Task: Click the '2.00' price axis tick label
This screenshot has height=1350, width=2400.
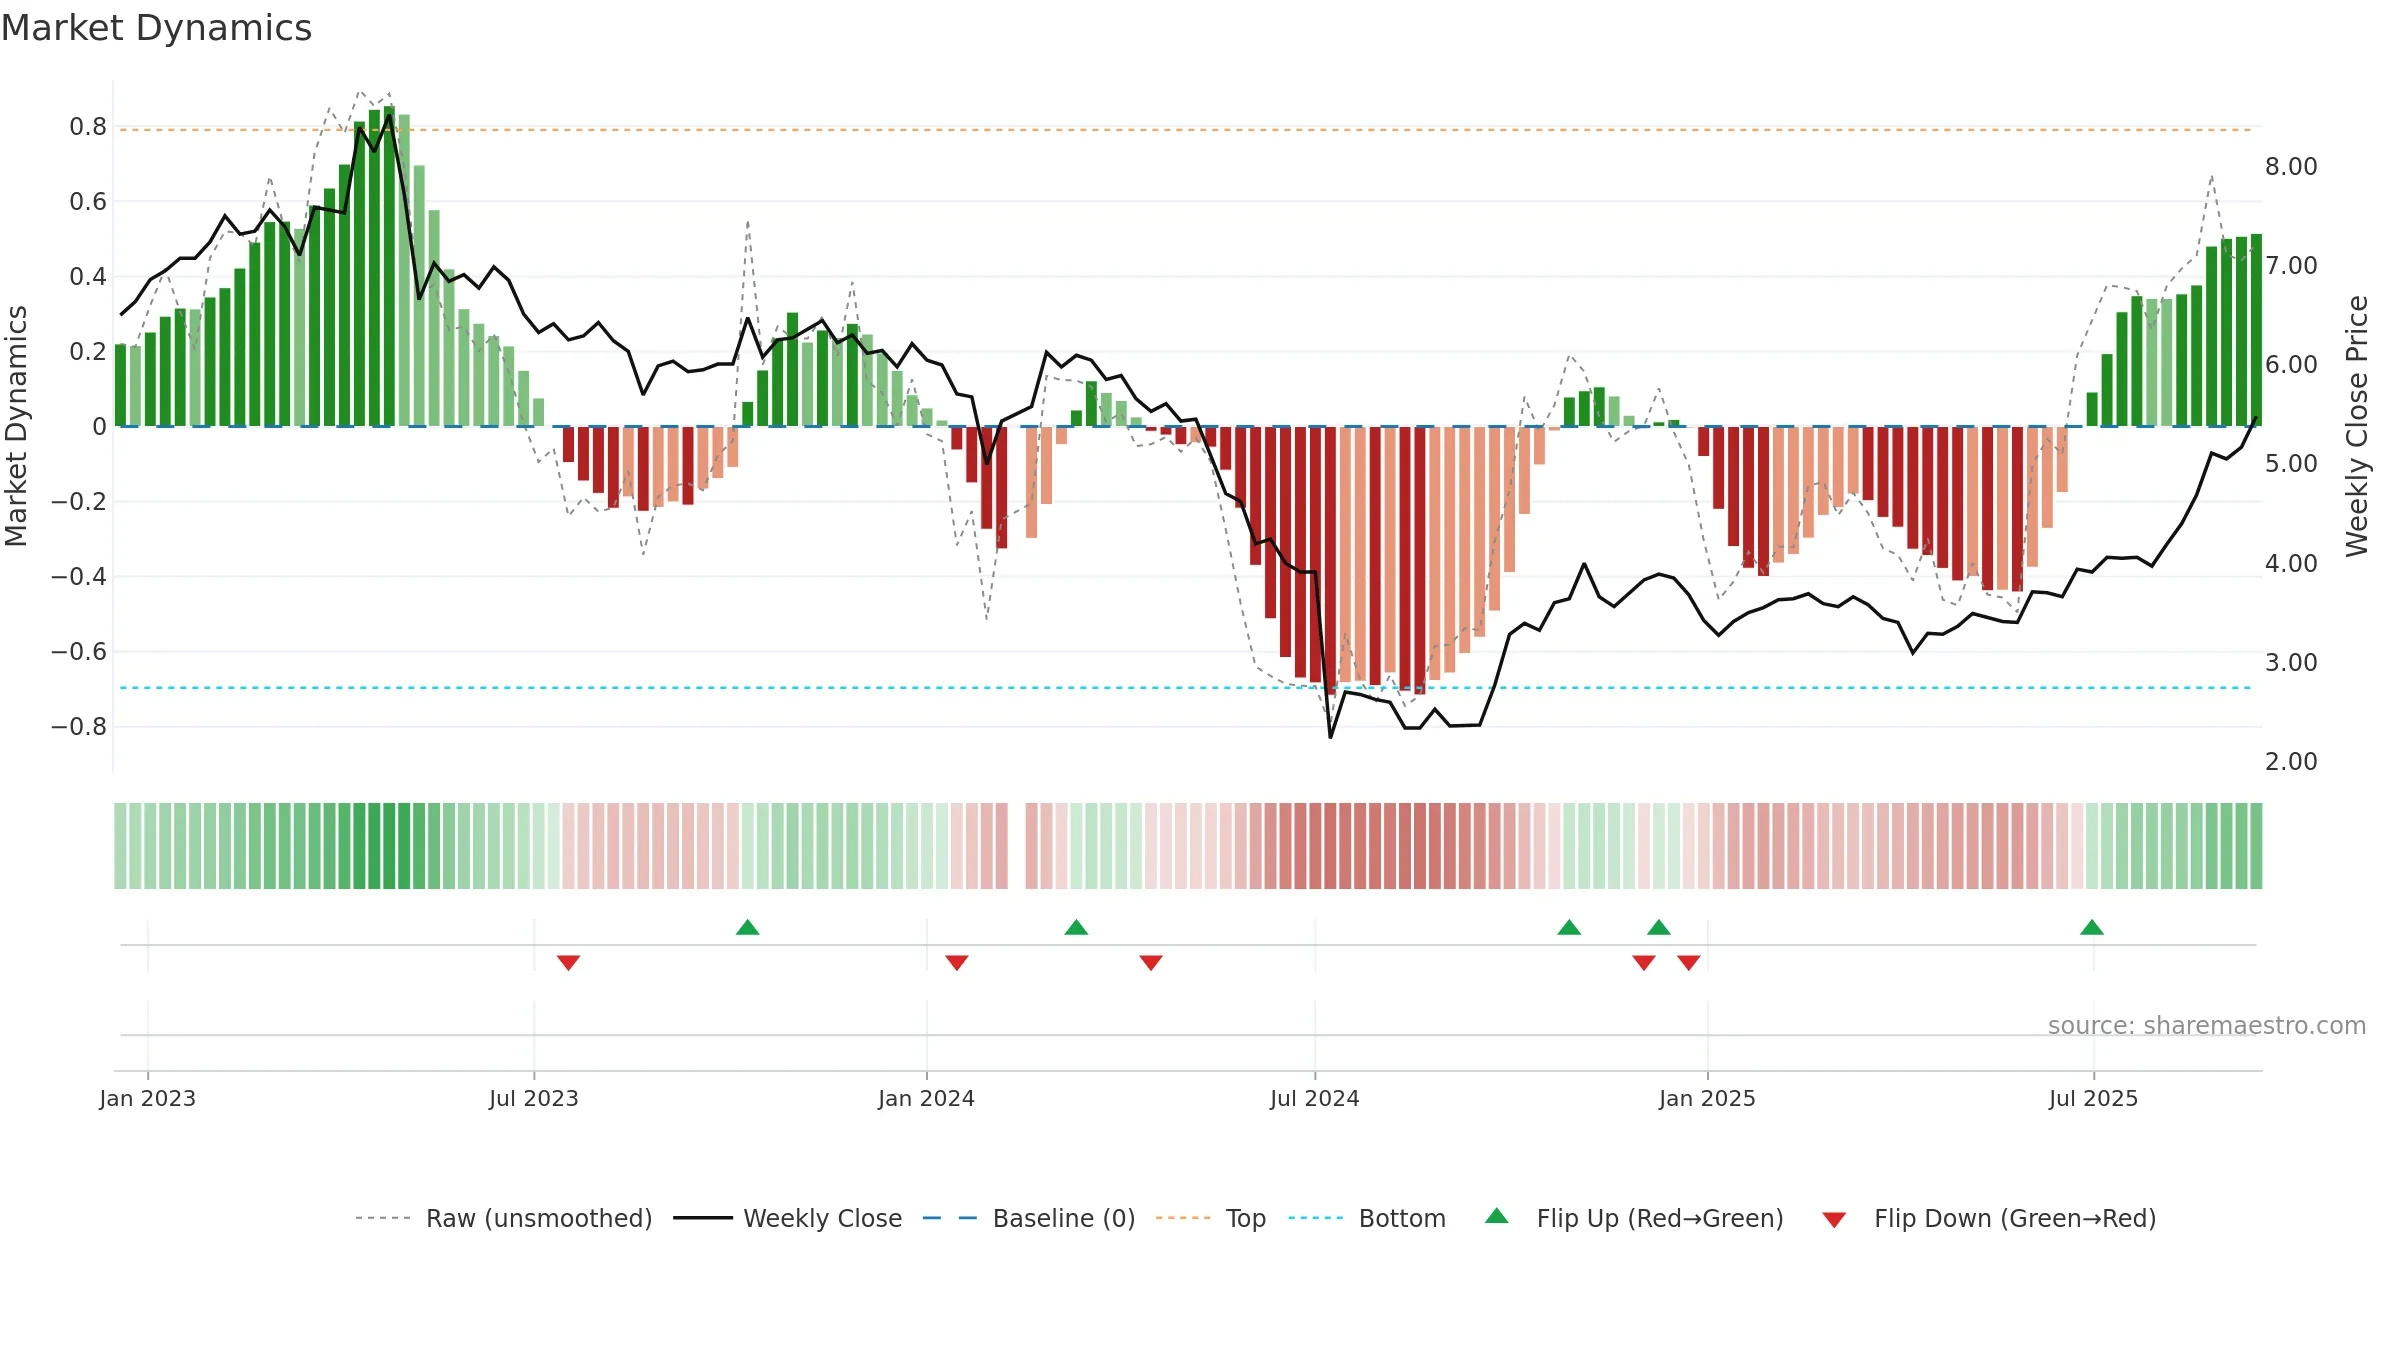Action: click(x=2291, y=762)
